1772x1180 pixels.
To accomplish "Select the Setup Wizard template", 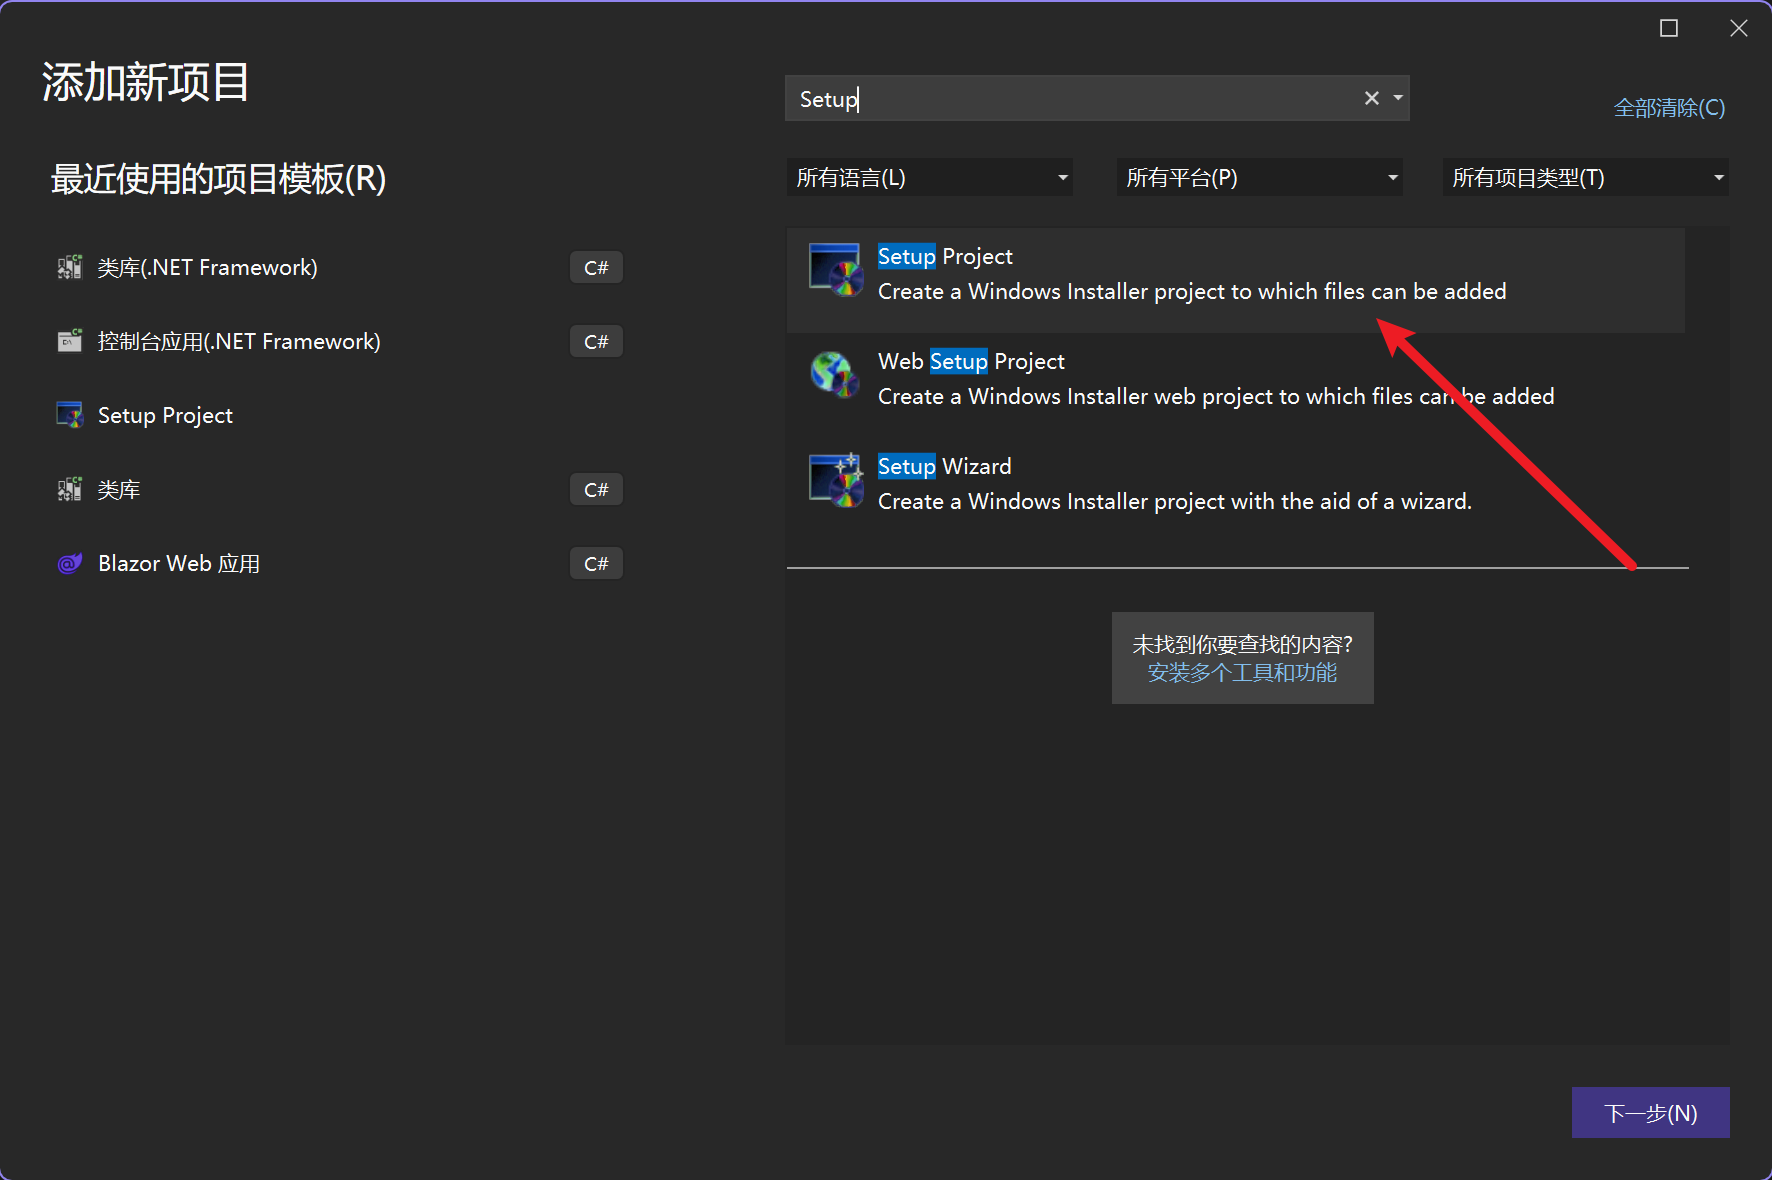I will pyautogui.click(x=1236, y=490).
